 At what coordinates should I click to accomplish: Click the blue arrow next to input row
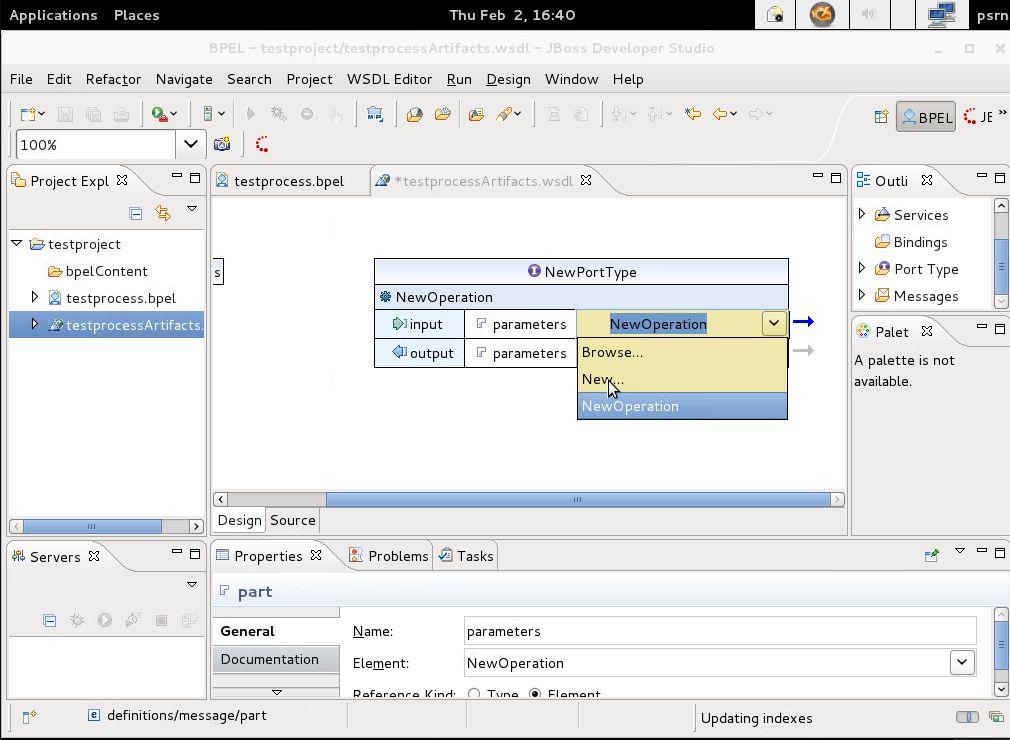click(x=803, y=322)
